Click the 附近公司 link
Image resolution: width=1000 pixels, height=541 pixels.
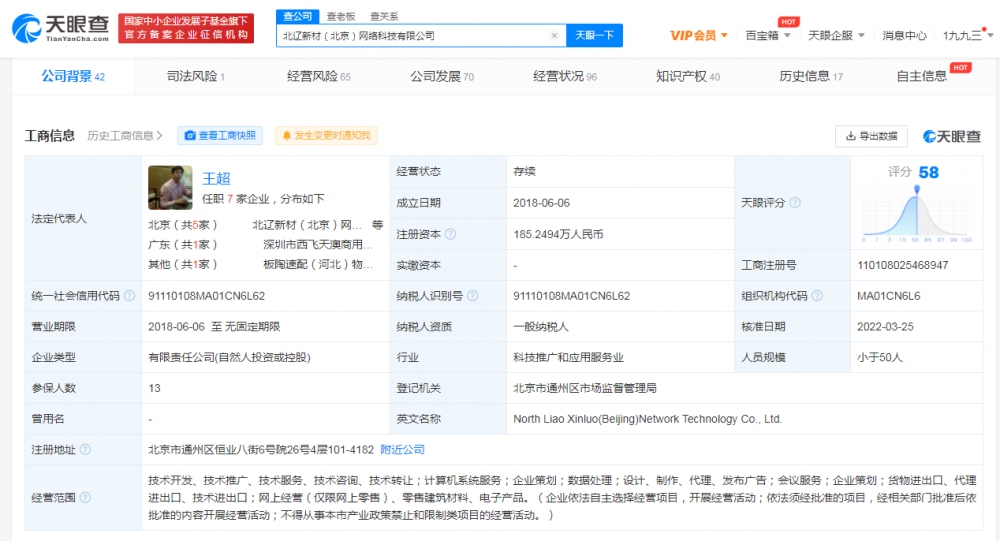coord(402,450)
